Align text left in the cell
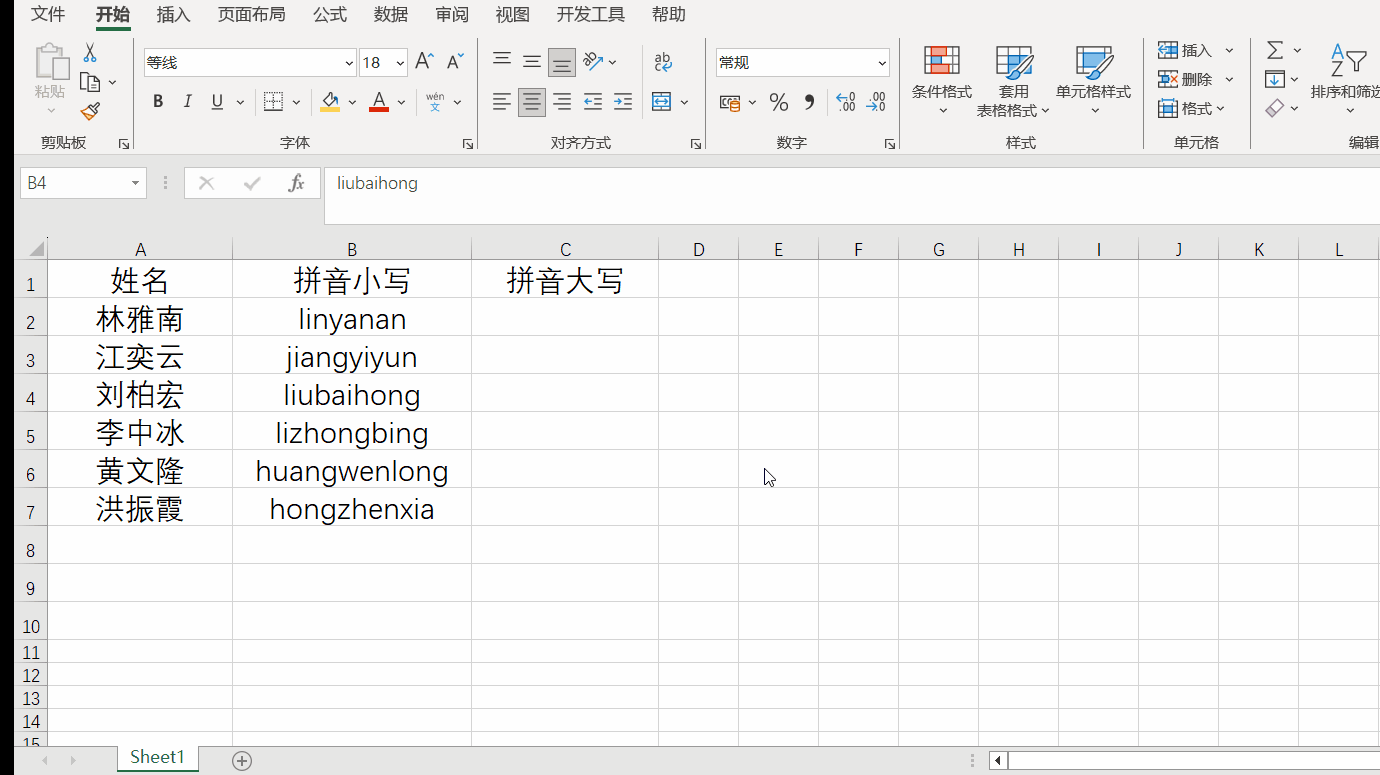Image resolution: width=1380 pixels, height=775 pixels. [502, 101]
